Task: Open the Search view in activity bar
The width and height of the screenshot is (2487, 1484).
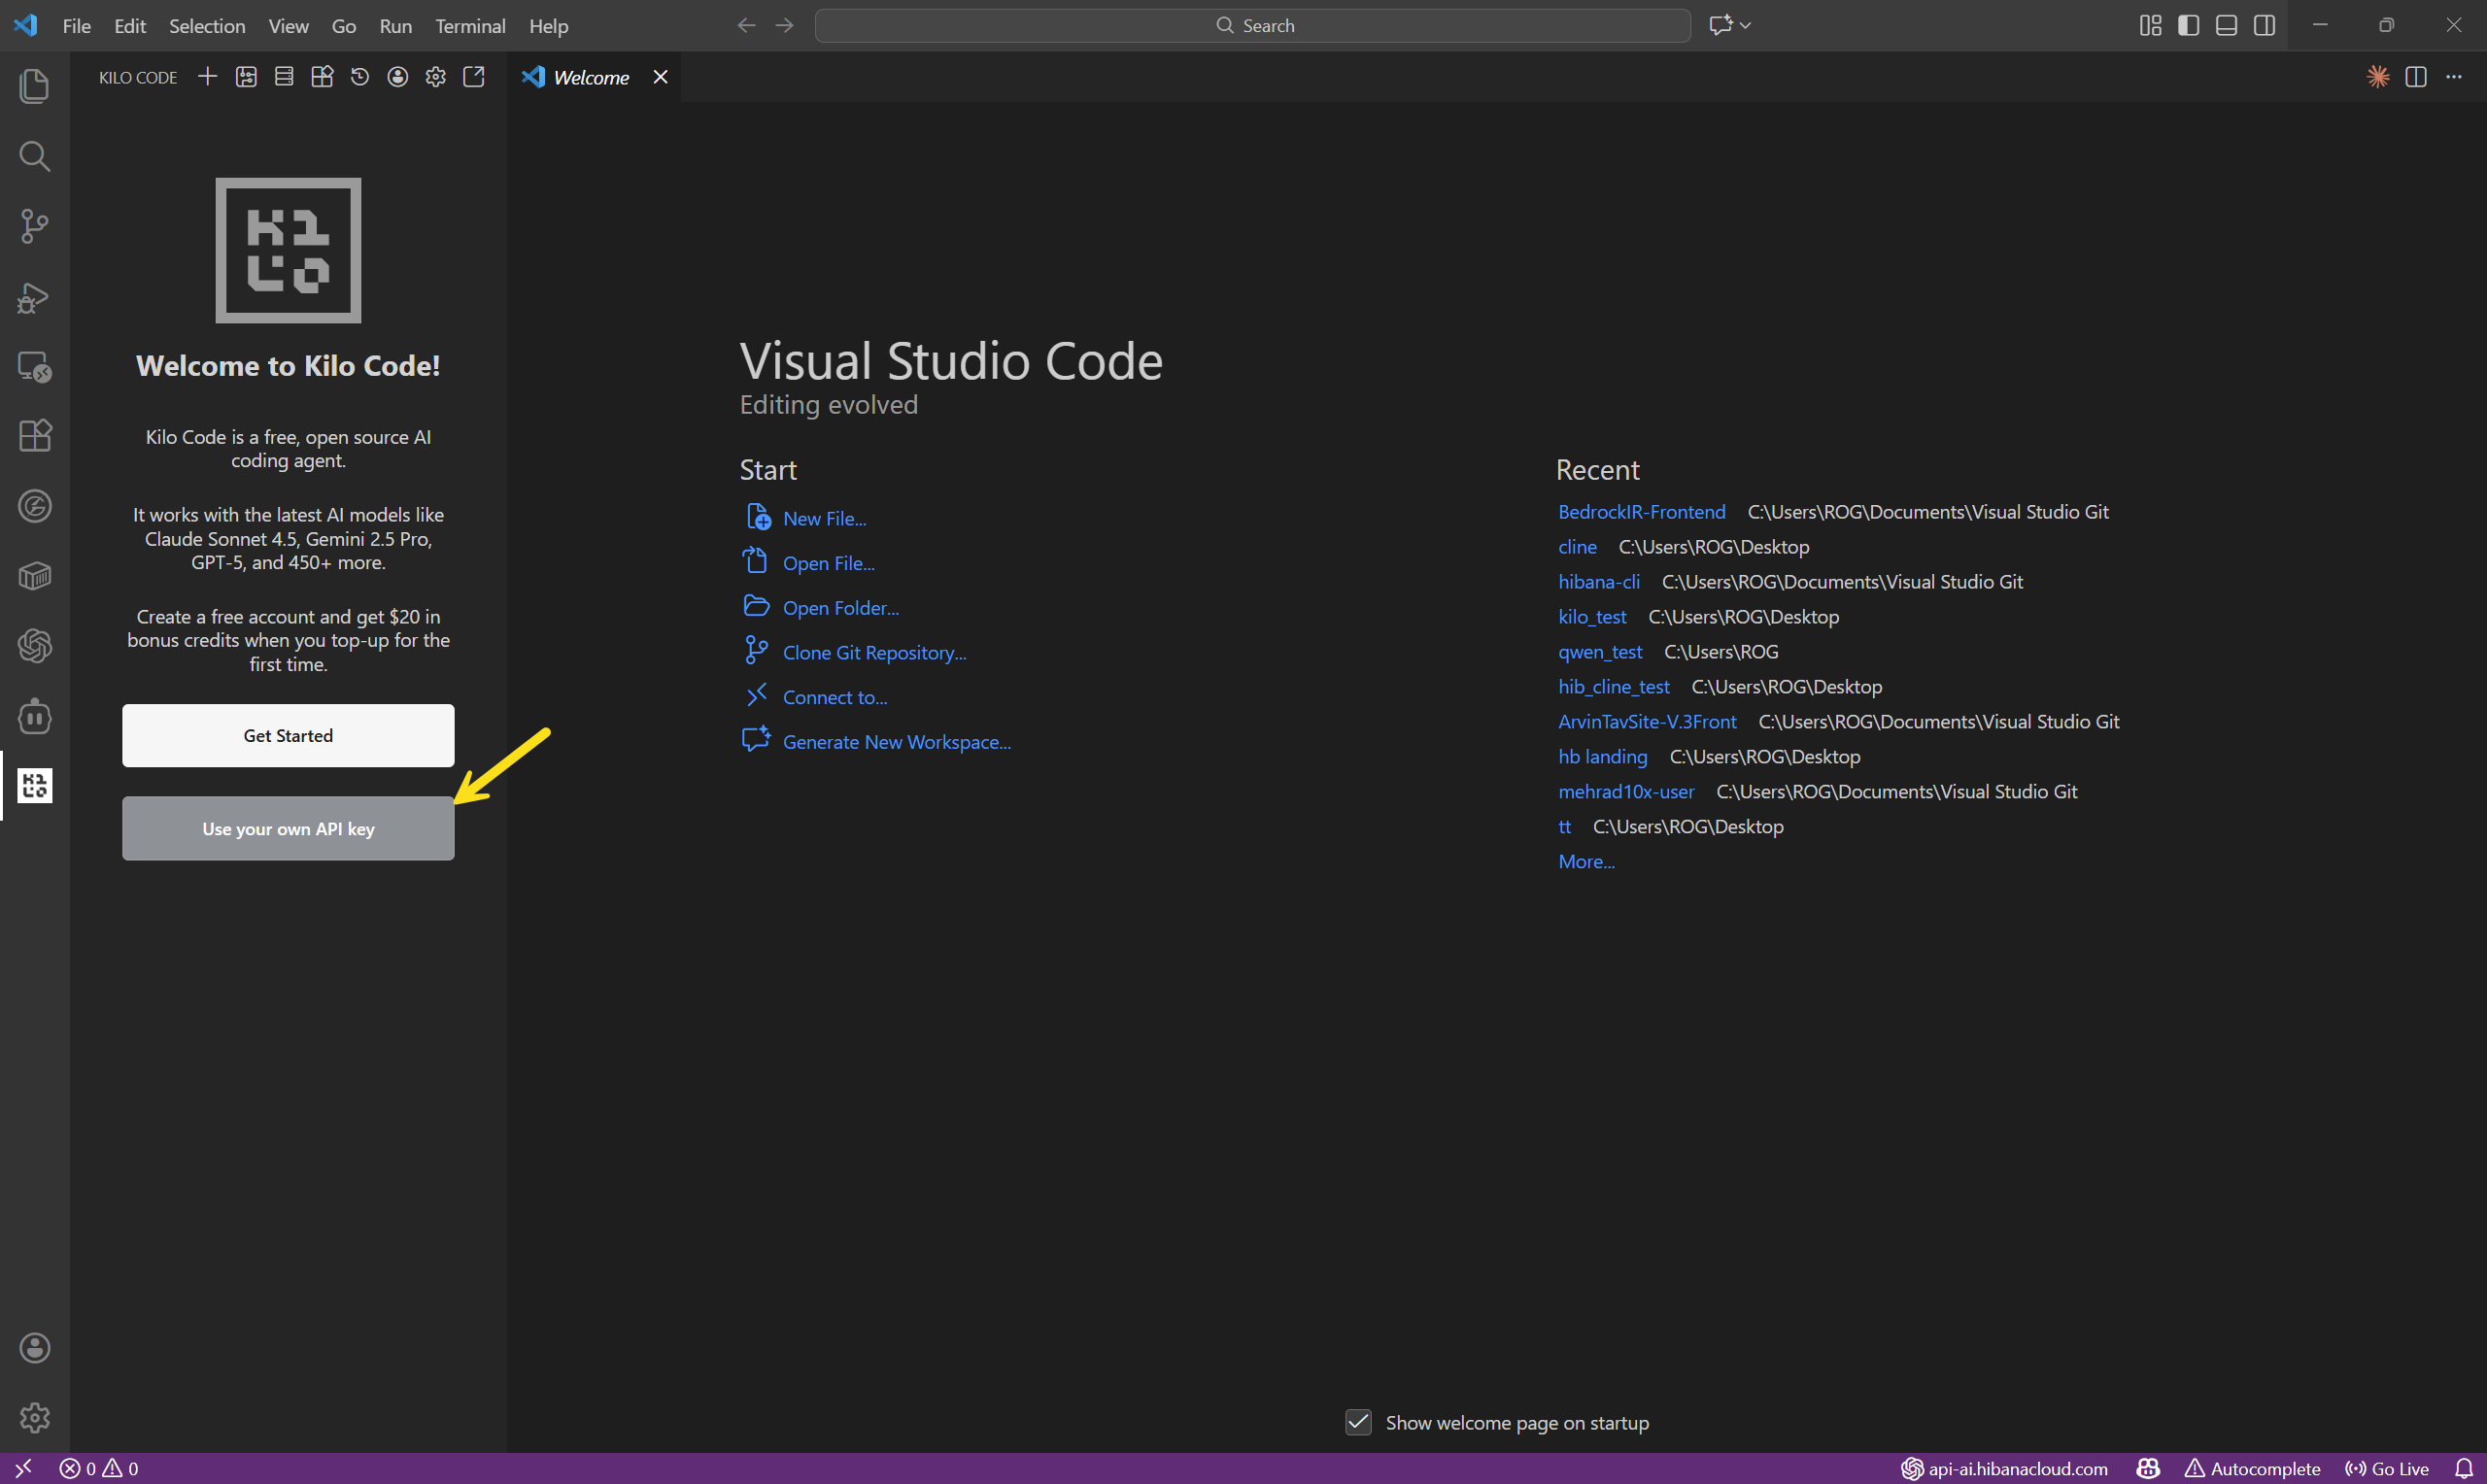Action: pos(35,156)
